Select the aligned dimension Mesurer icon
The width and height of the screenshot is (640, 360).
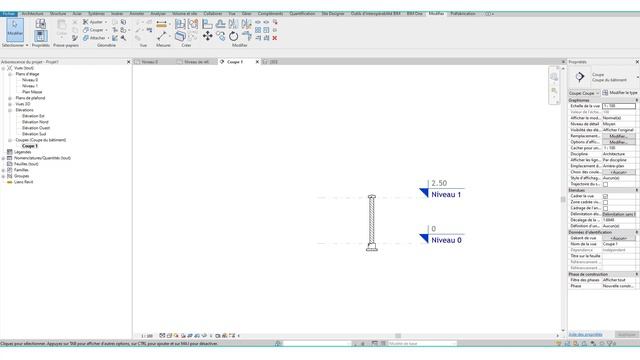pos(162,24)
